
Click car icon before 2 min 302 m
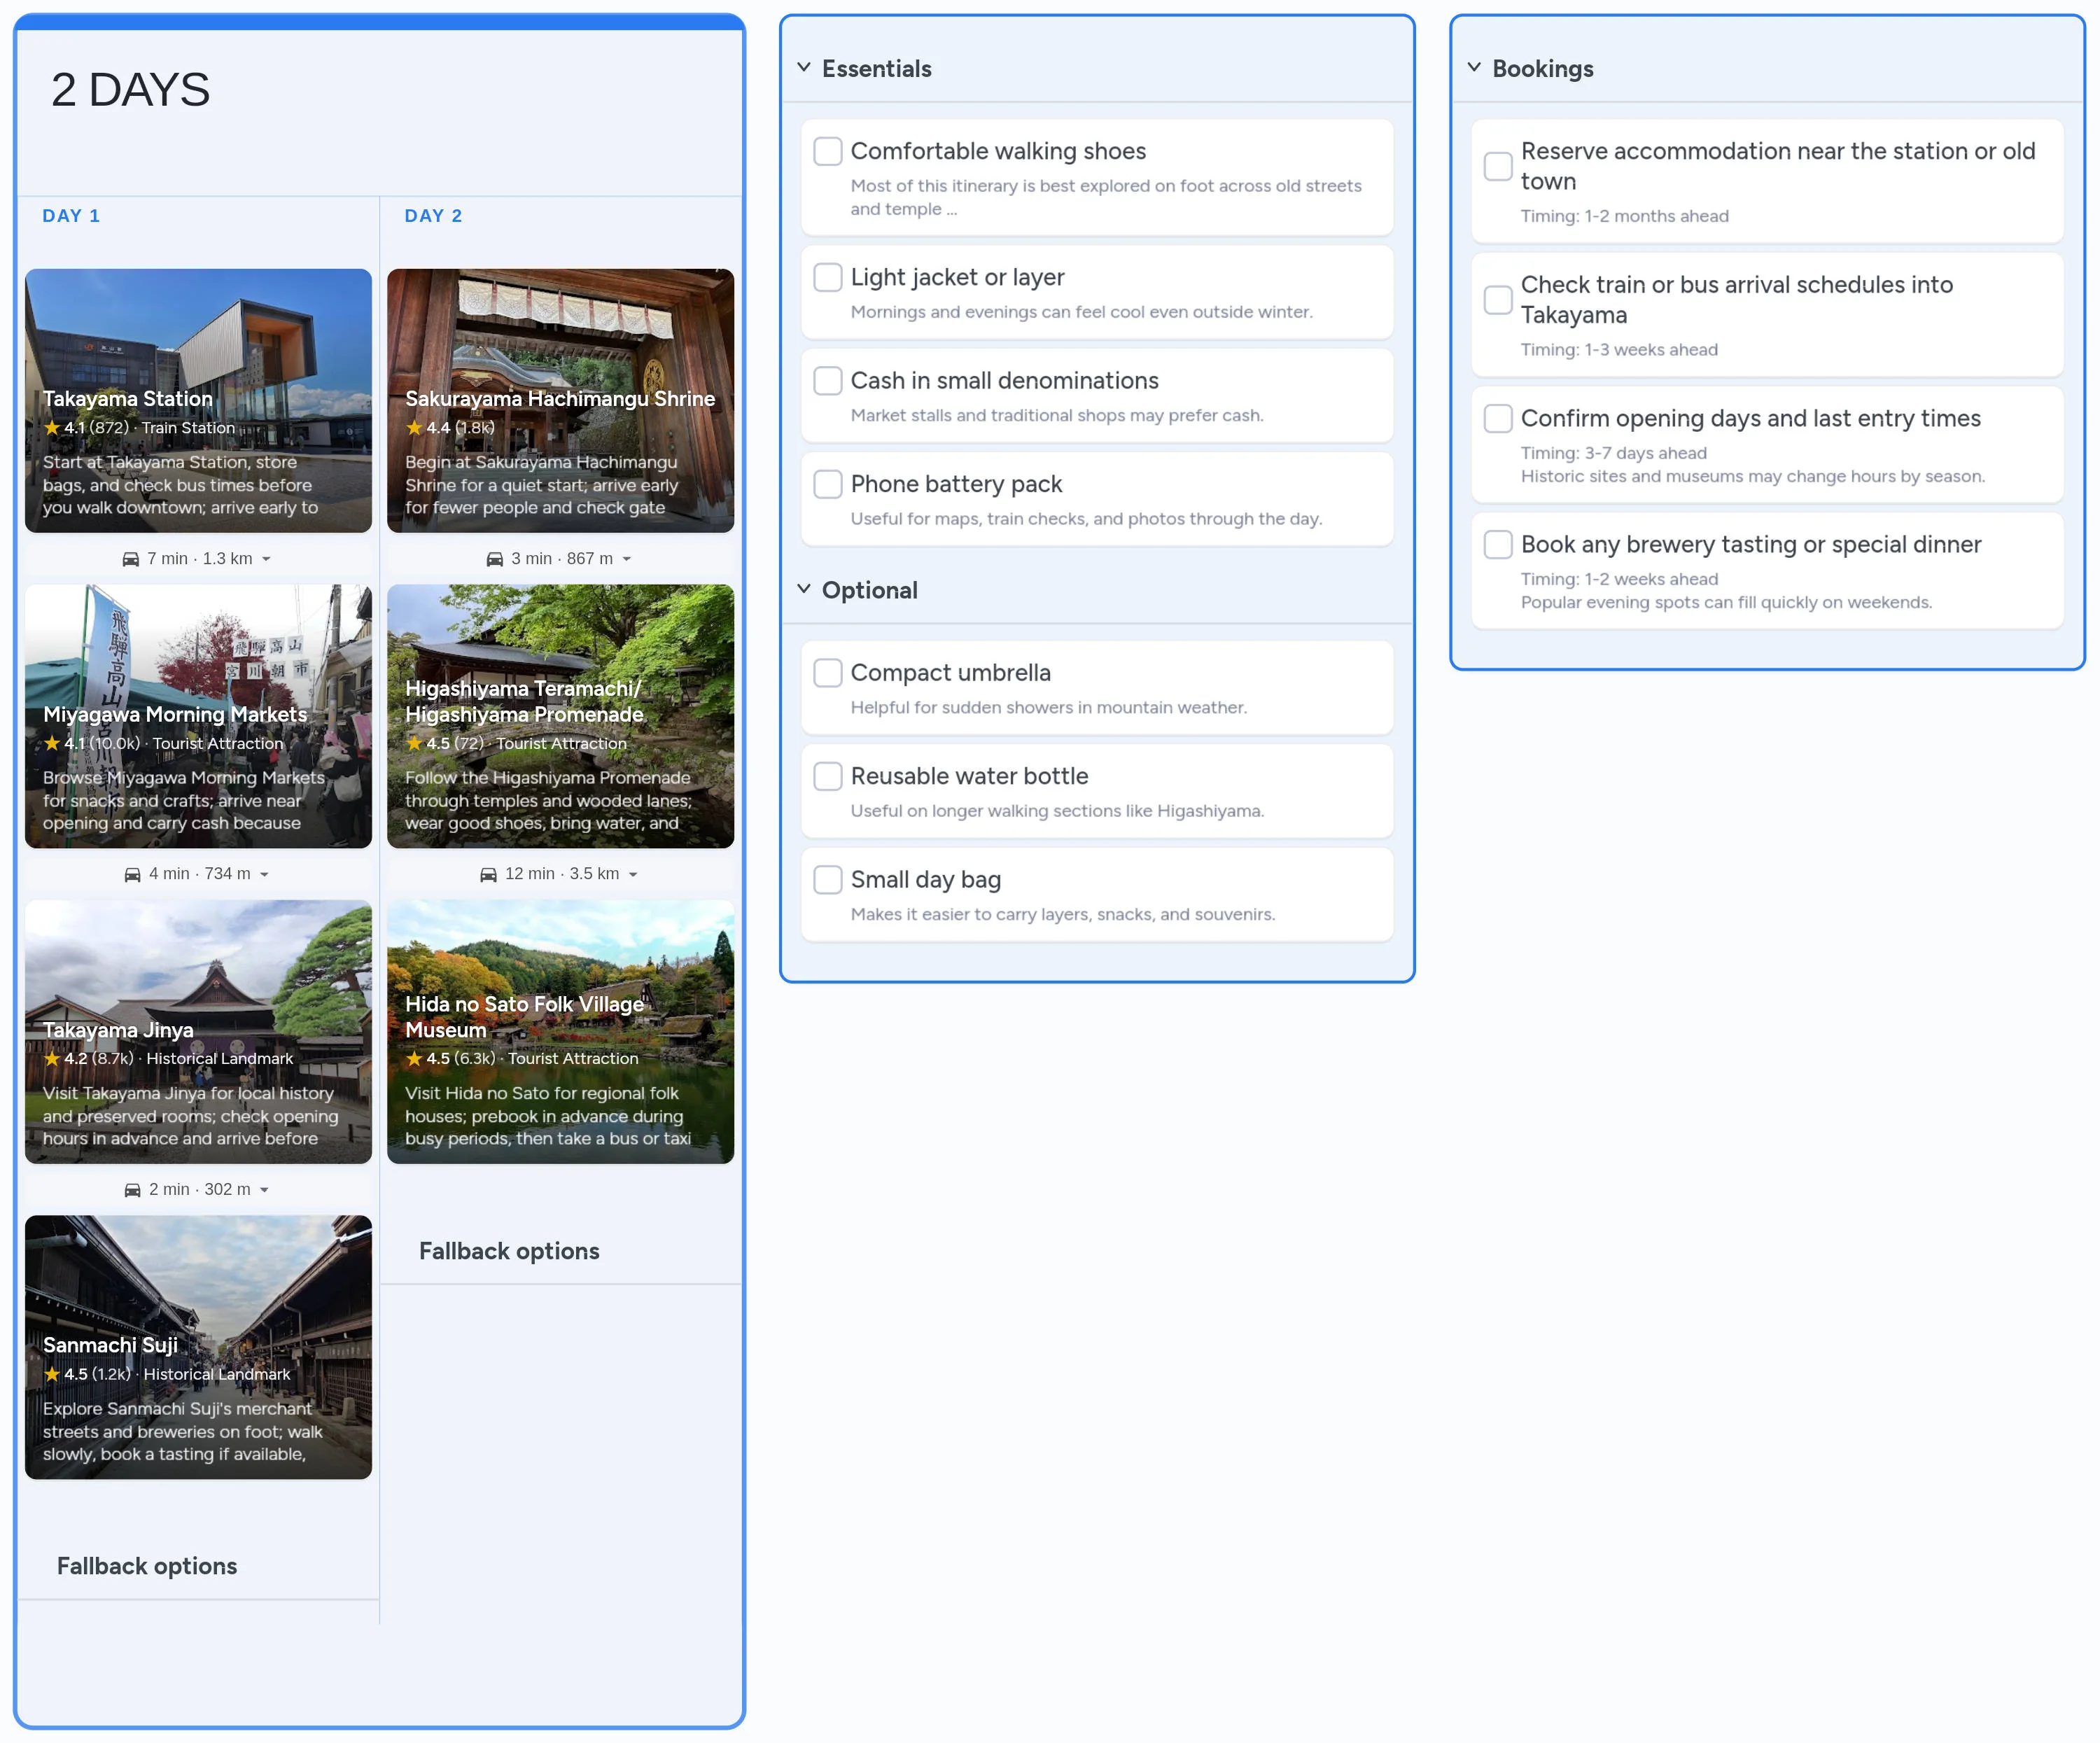pyautogui.click(x=132, y=1190)
